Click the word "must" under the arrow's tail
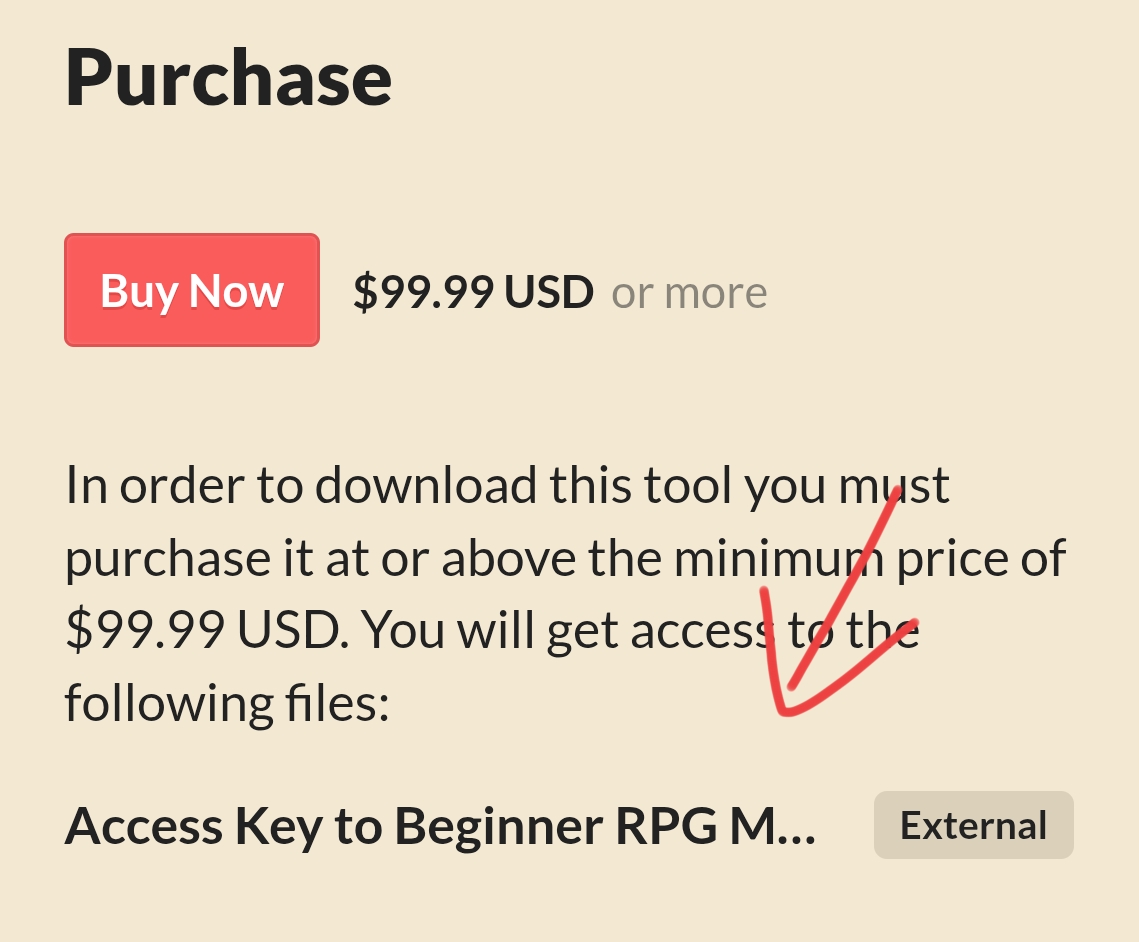 (x=893, y=485)
